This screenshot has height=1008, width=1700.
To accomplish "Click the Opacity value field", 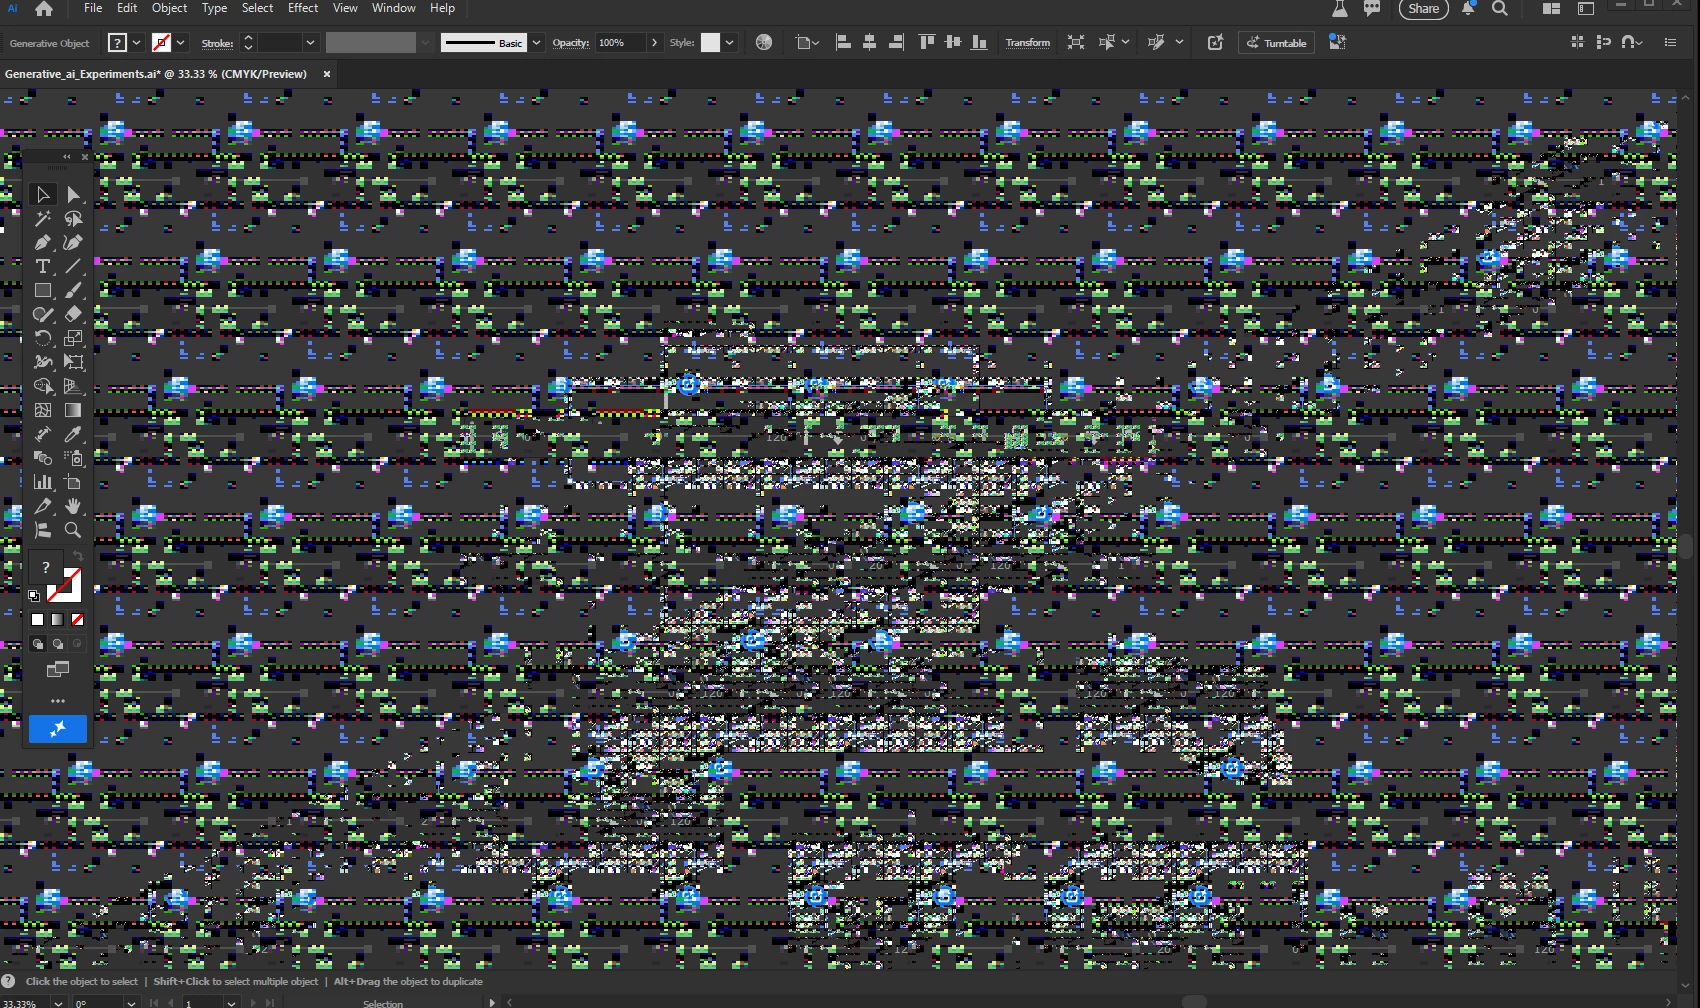I will [x=620, y=43].
